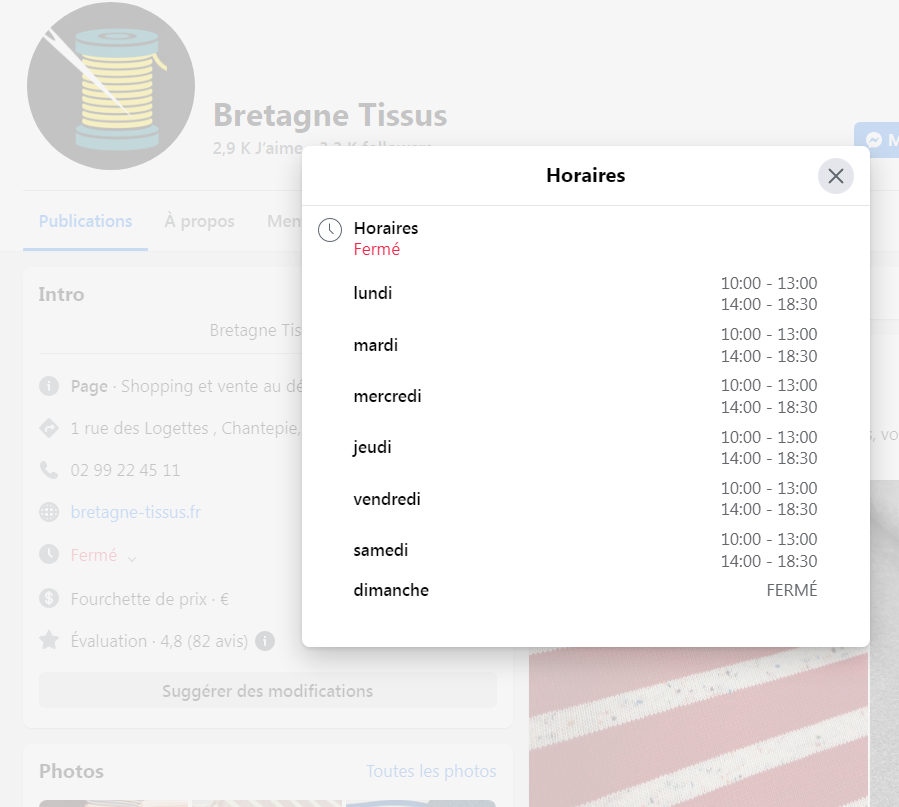Screen dimensions: 899x807
Task: Select the vendredi row label
Action: click(387, 499)
